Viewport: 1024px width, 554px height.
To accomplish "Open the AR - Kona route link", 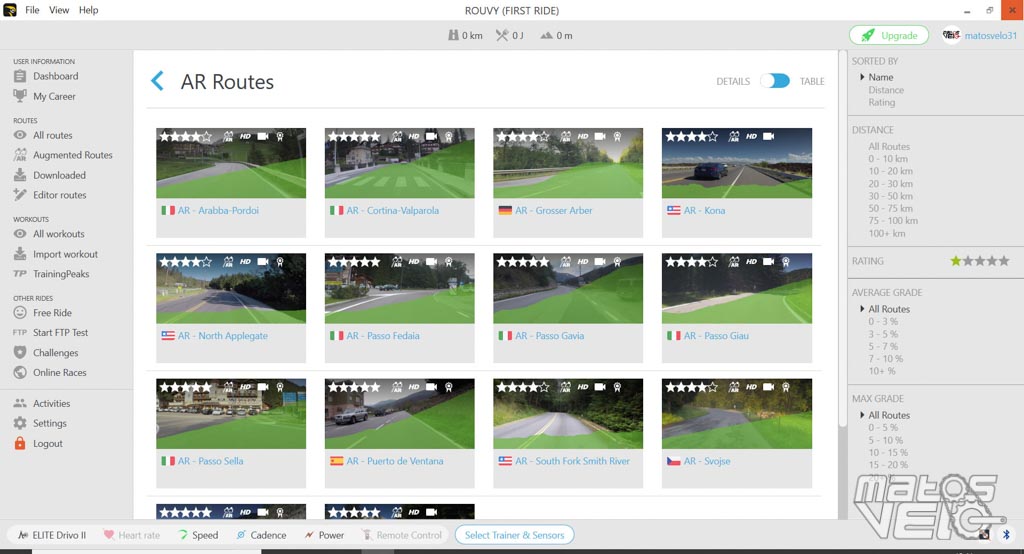I will coord(704,210).
